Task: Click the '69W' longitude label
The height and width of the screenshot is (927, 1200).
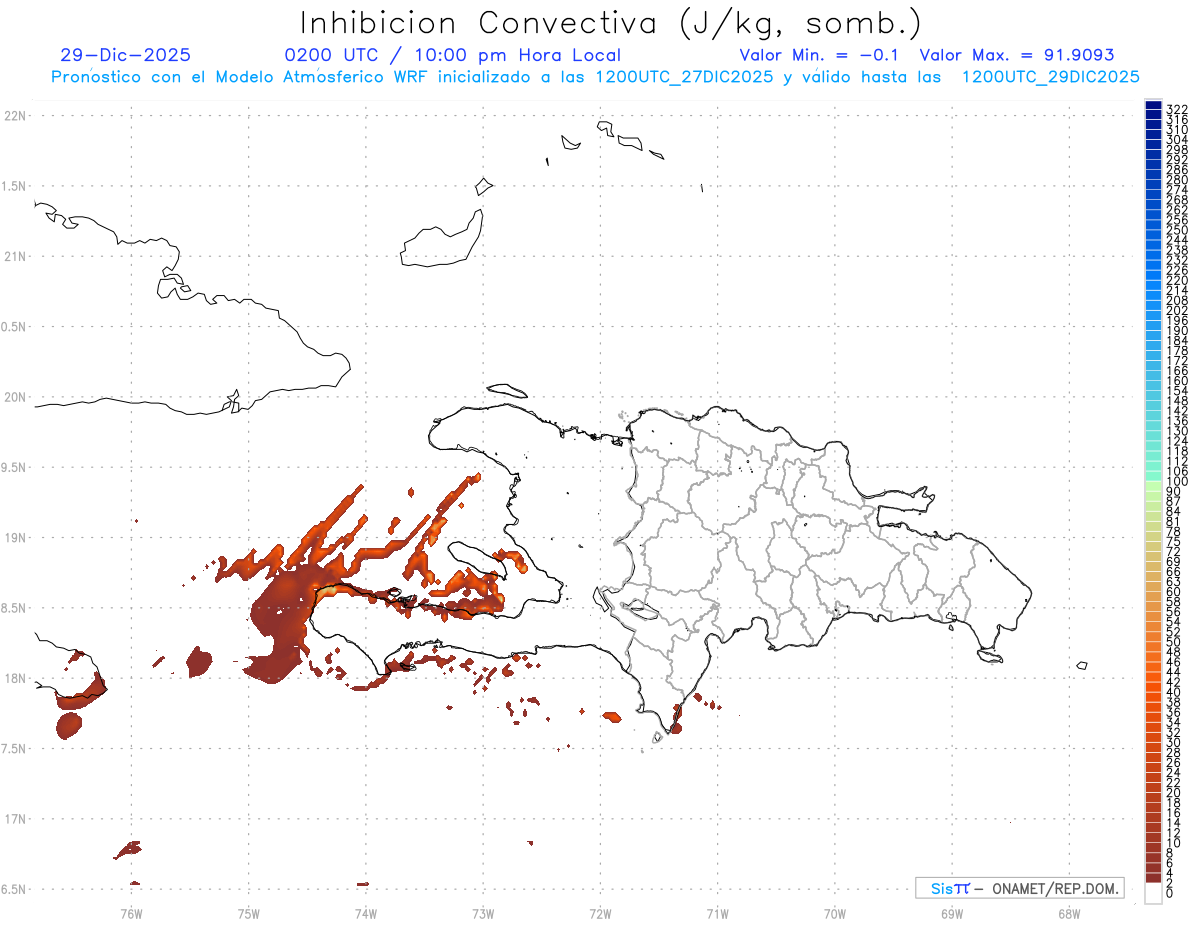Action: coord(951,912)
